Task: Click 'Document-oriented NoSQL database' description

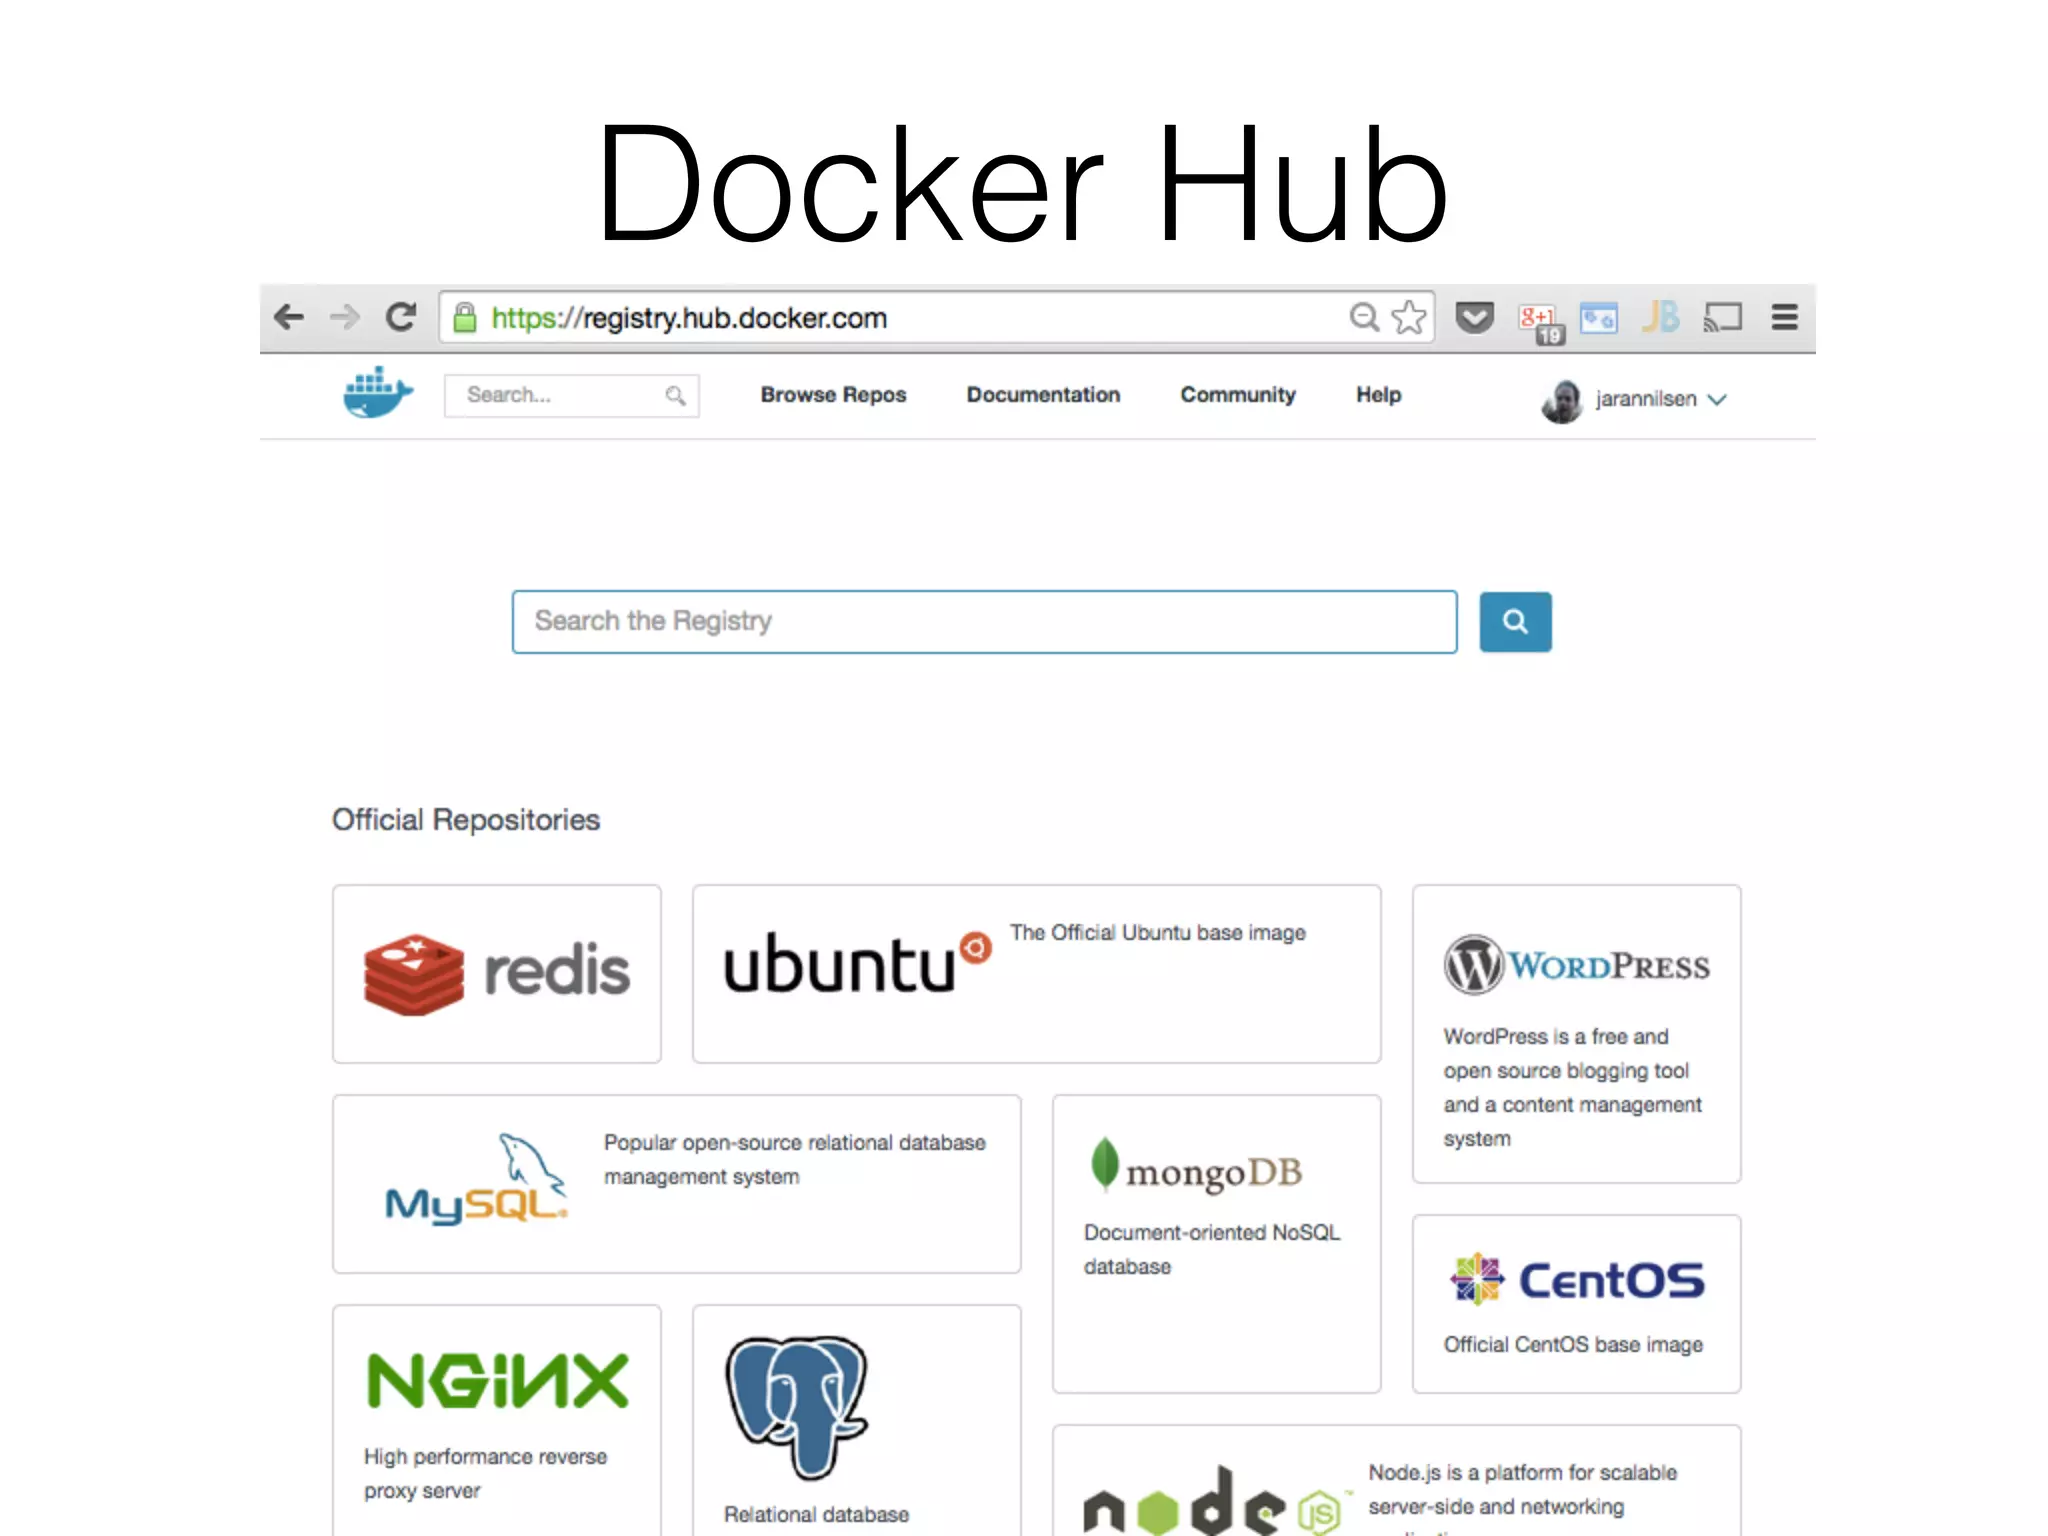Action: pyautogui.click(x=1212, y=1250)
